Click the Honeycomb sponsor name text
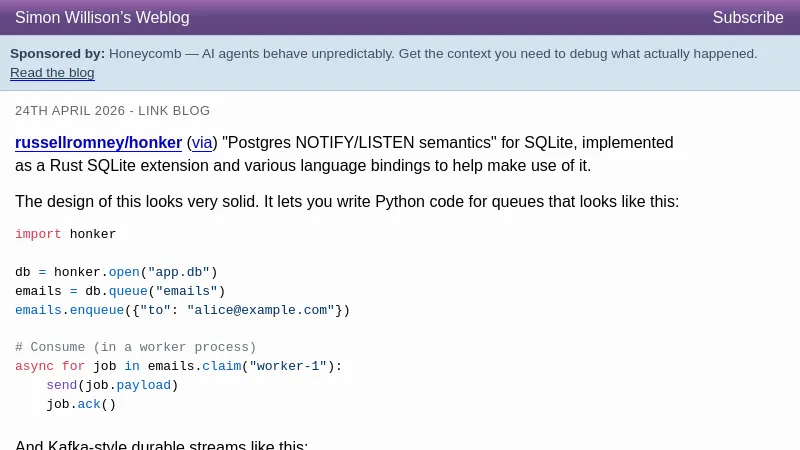Screen dimensions: 800x450 [149, 54]
